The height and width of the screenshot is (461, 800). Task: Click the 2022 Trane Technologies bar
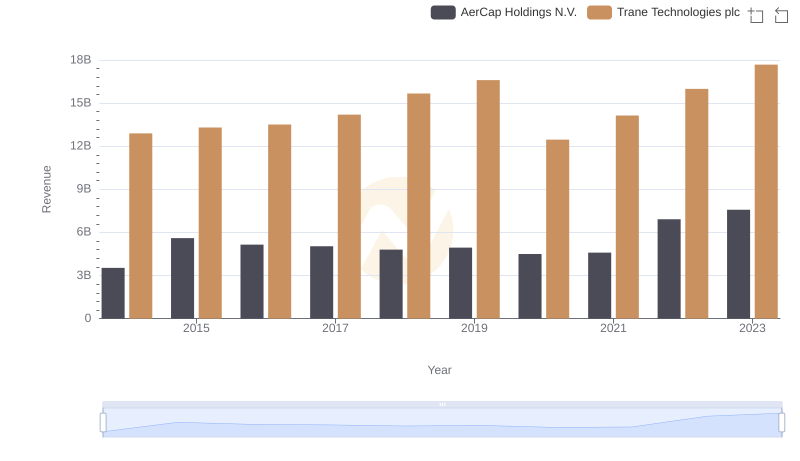tap(697, 203)
